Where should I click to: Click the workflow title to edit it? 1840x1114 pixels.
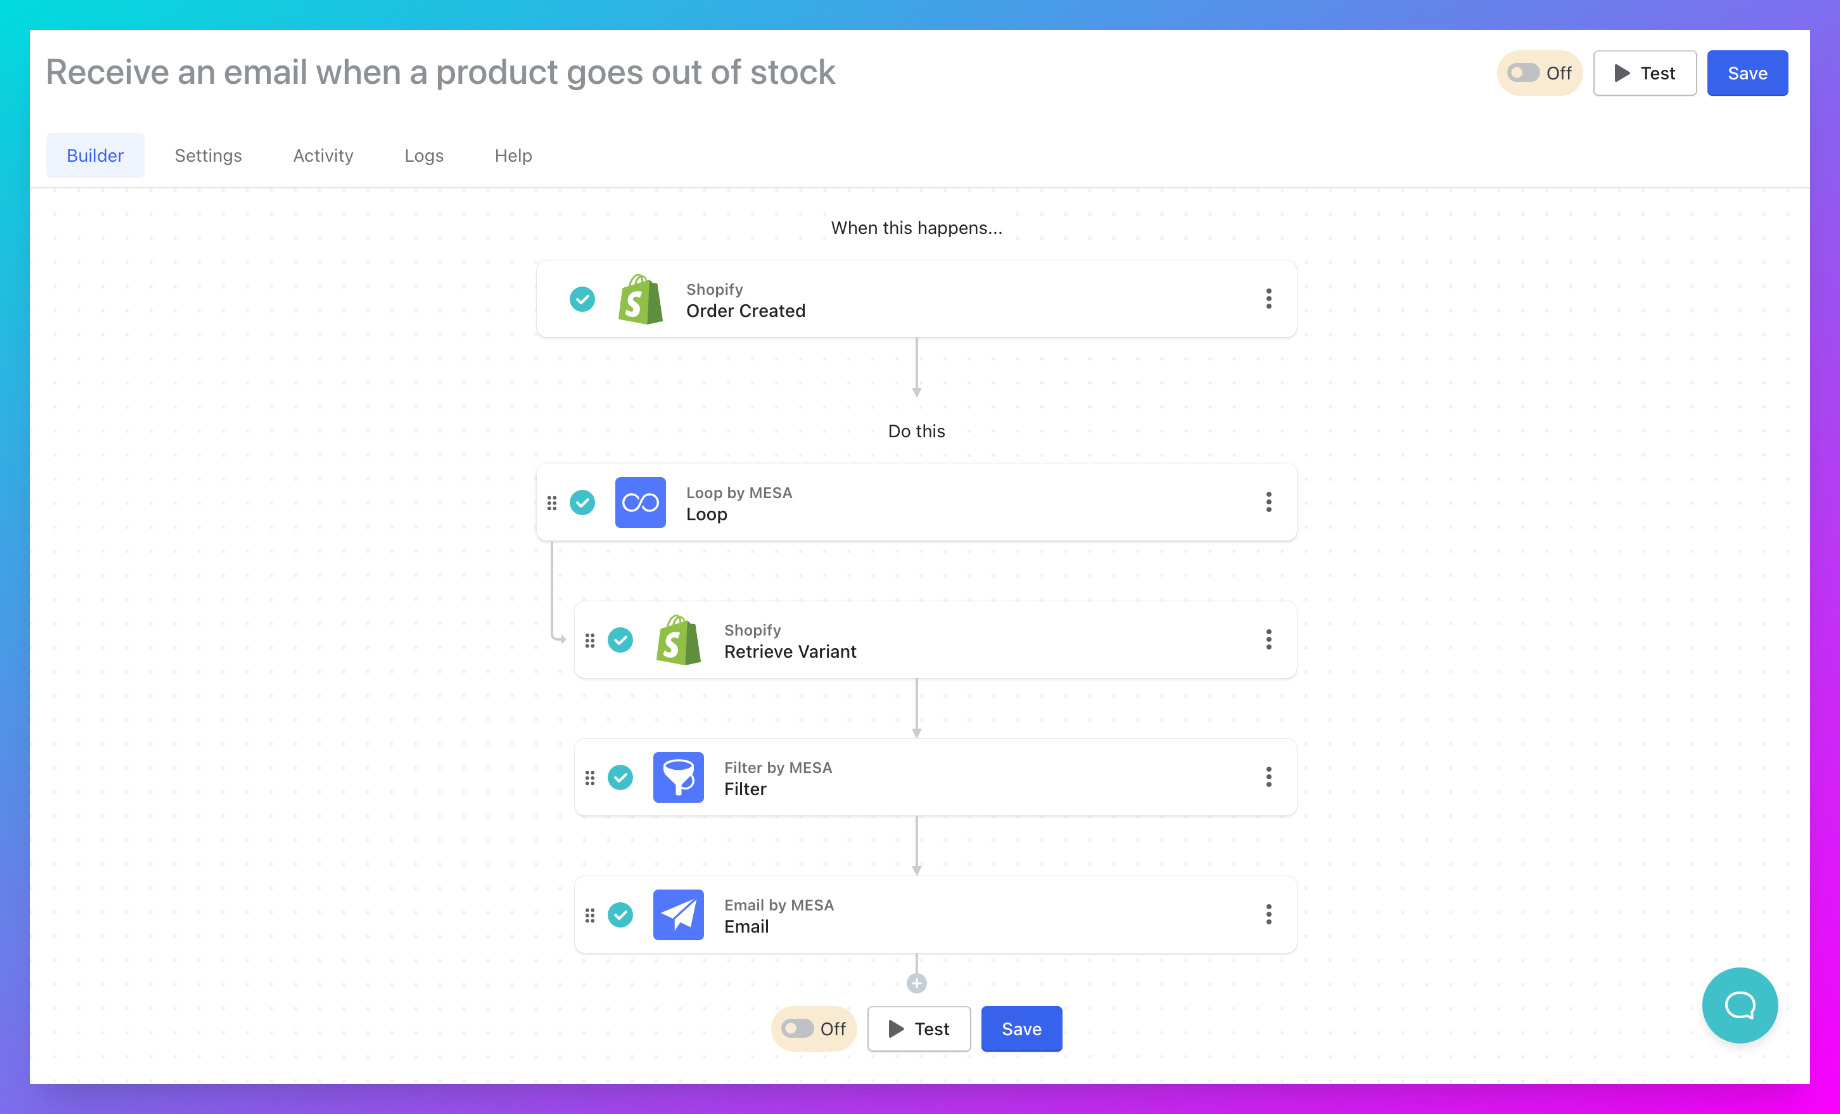(440, 72)
